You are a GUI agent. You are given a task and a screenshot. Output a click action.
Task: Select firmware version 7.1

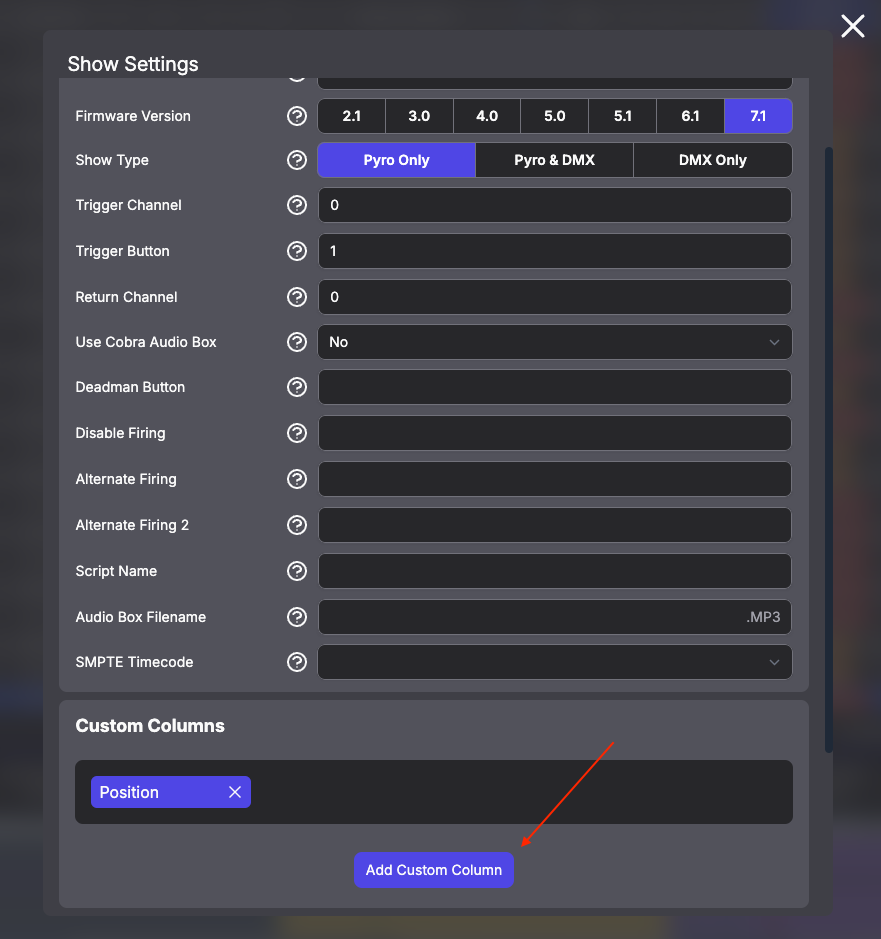click(x=758, y=116)
